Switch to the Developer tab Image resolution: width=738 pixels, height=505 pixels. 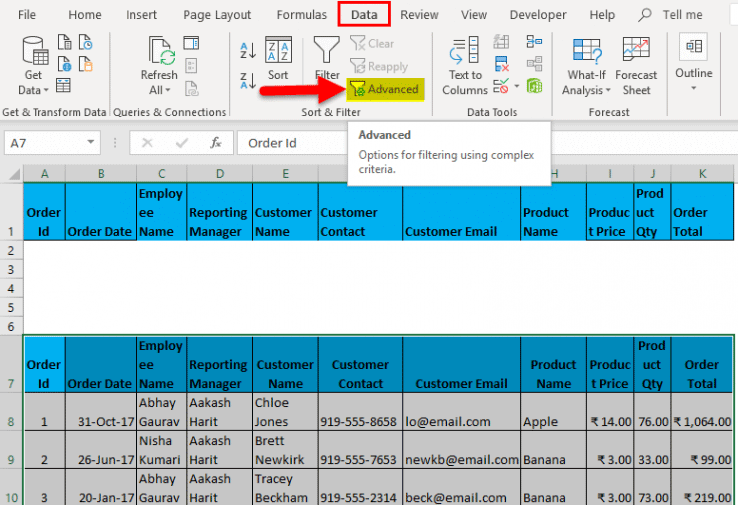coord(538,15)
